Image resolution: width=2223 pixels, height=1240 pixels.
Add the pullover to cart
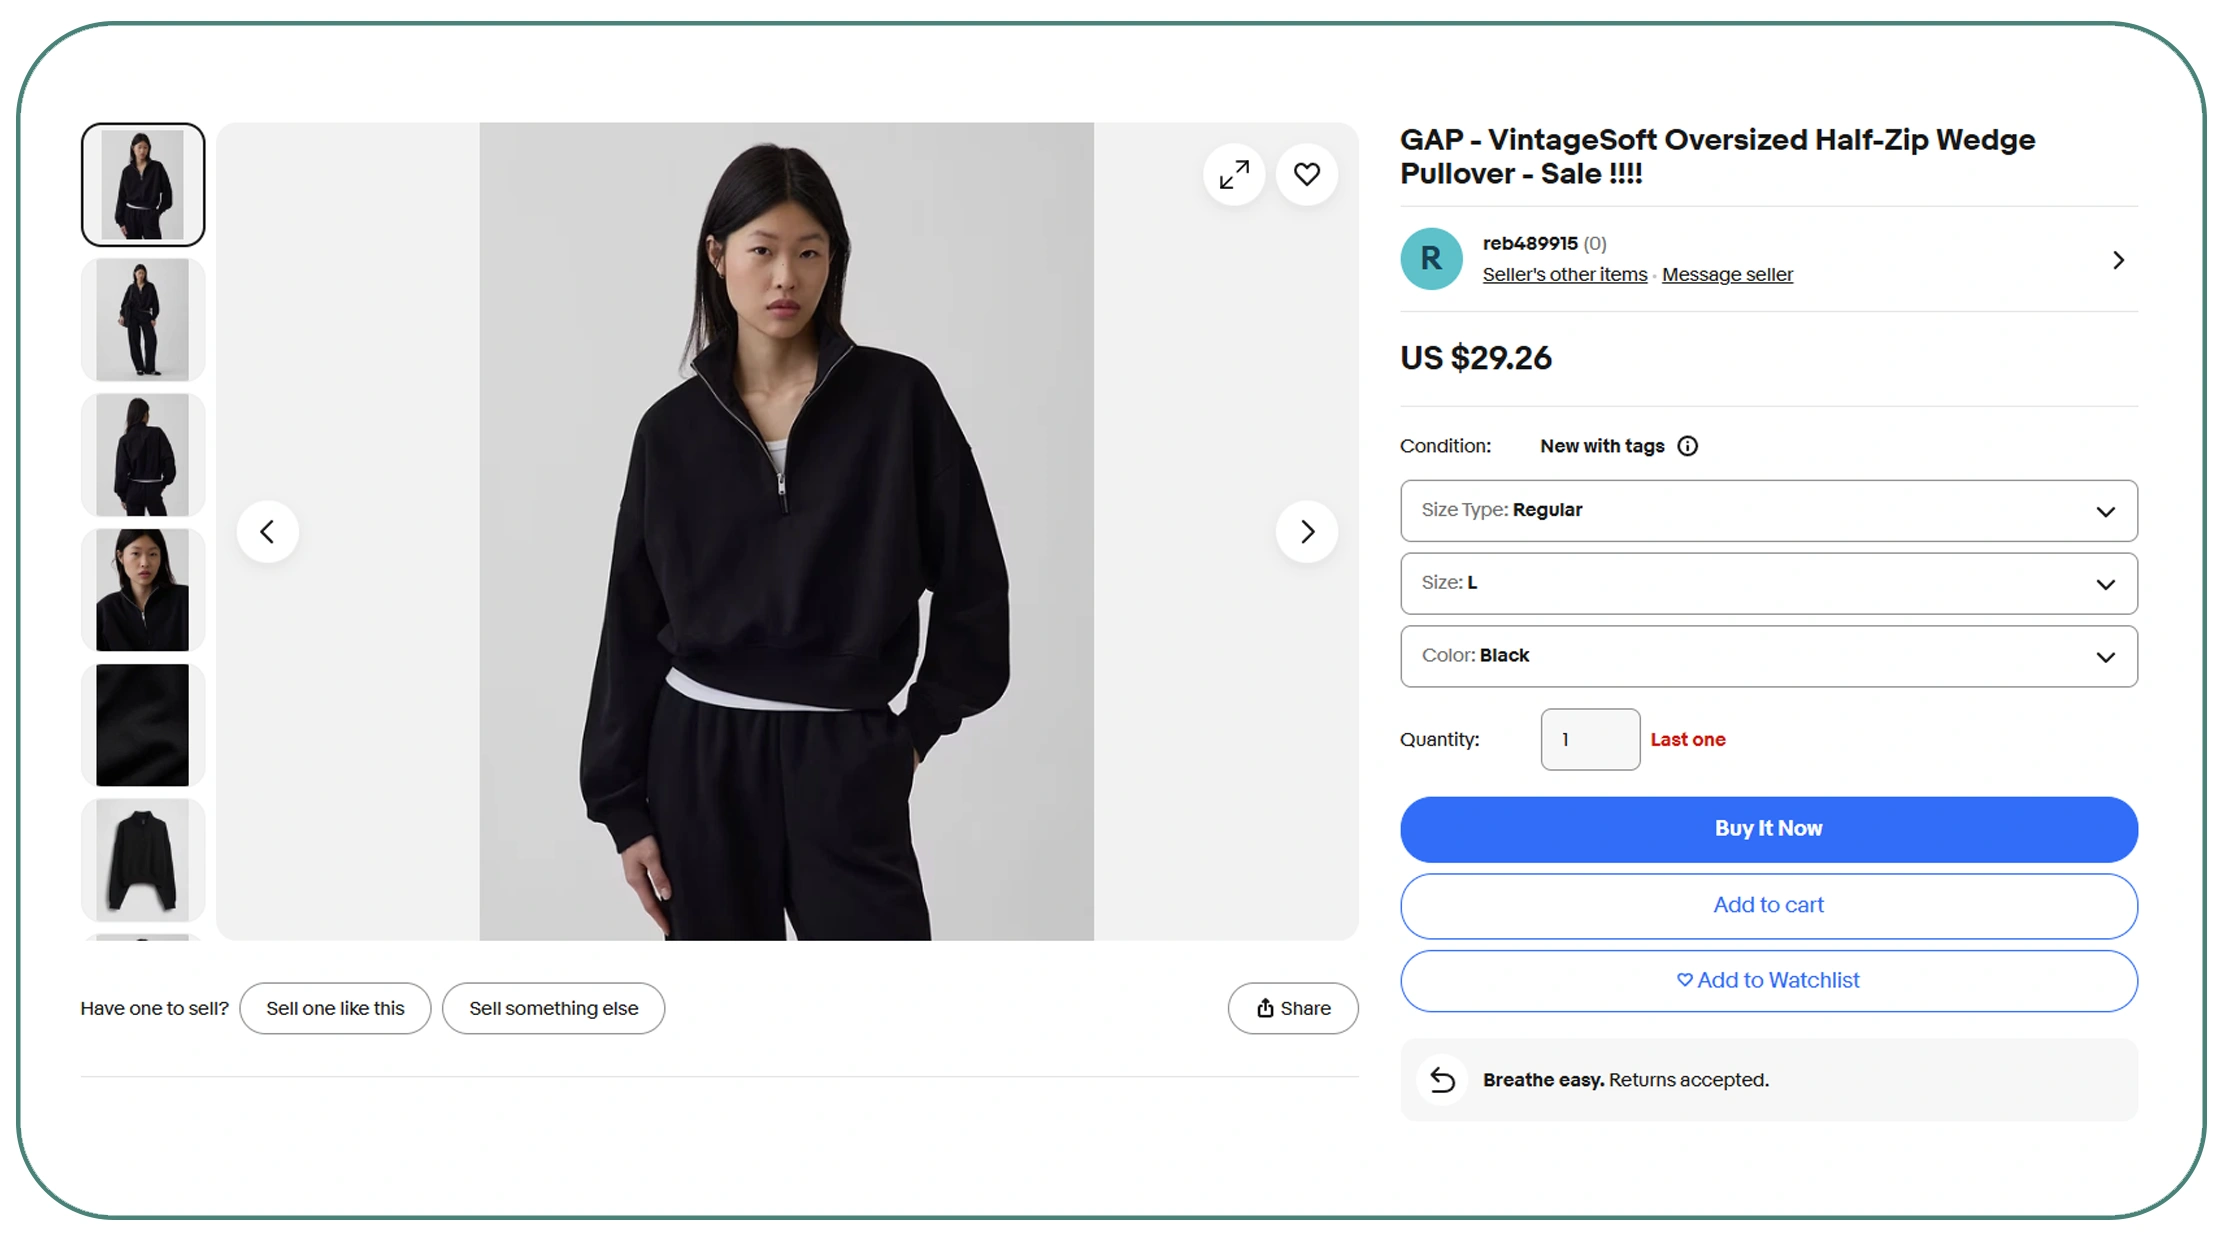pyautogui.click(x=1768, y=905)
